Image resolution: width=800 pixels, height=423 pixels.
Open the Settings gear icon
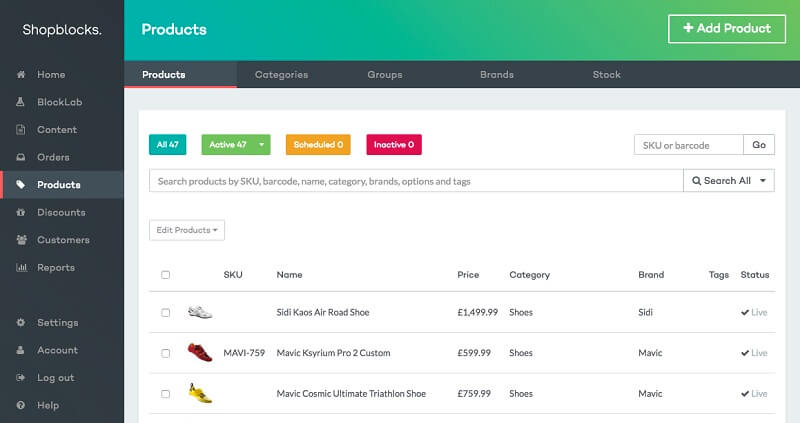tap(20, 322)
